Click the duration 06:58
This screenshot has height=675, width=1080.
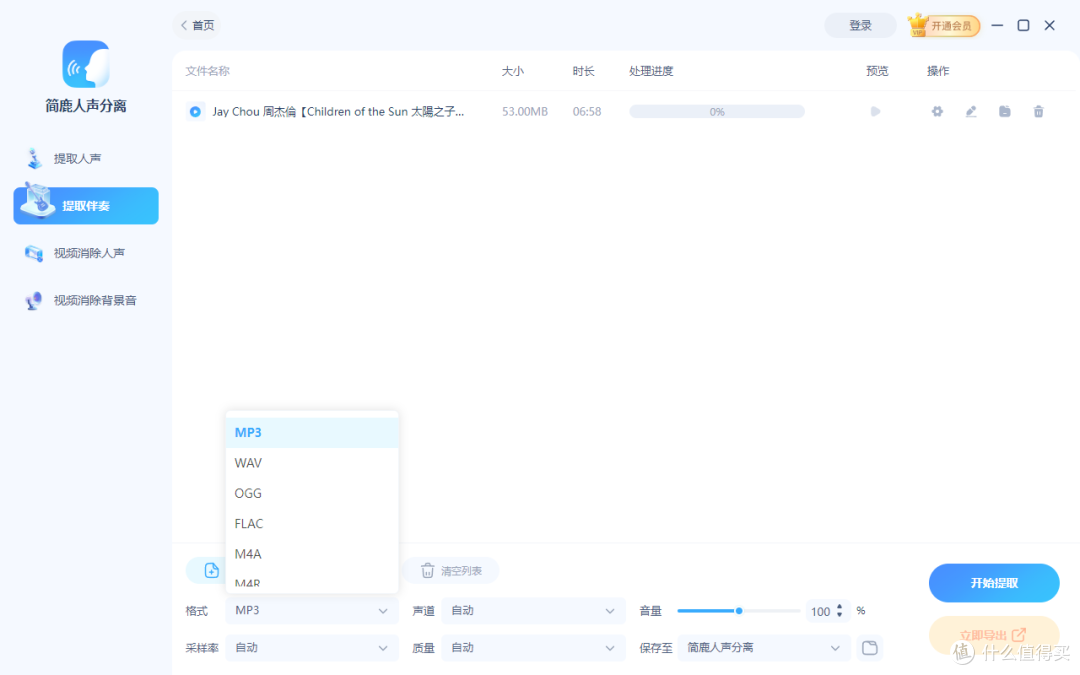click(587, 112)
